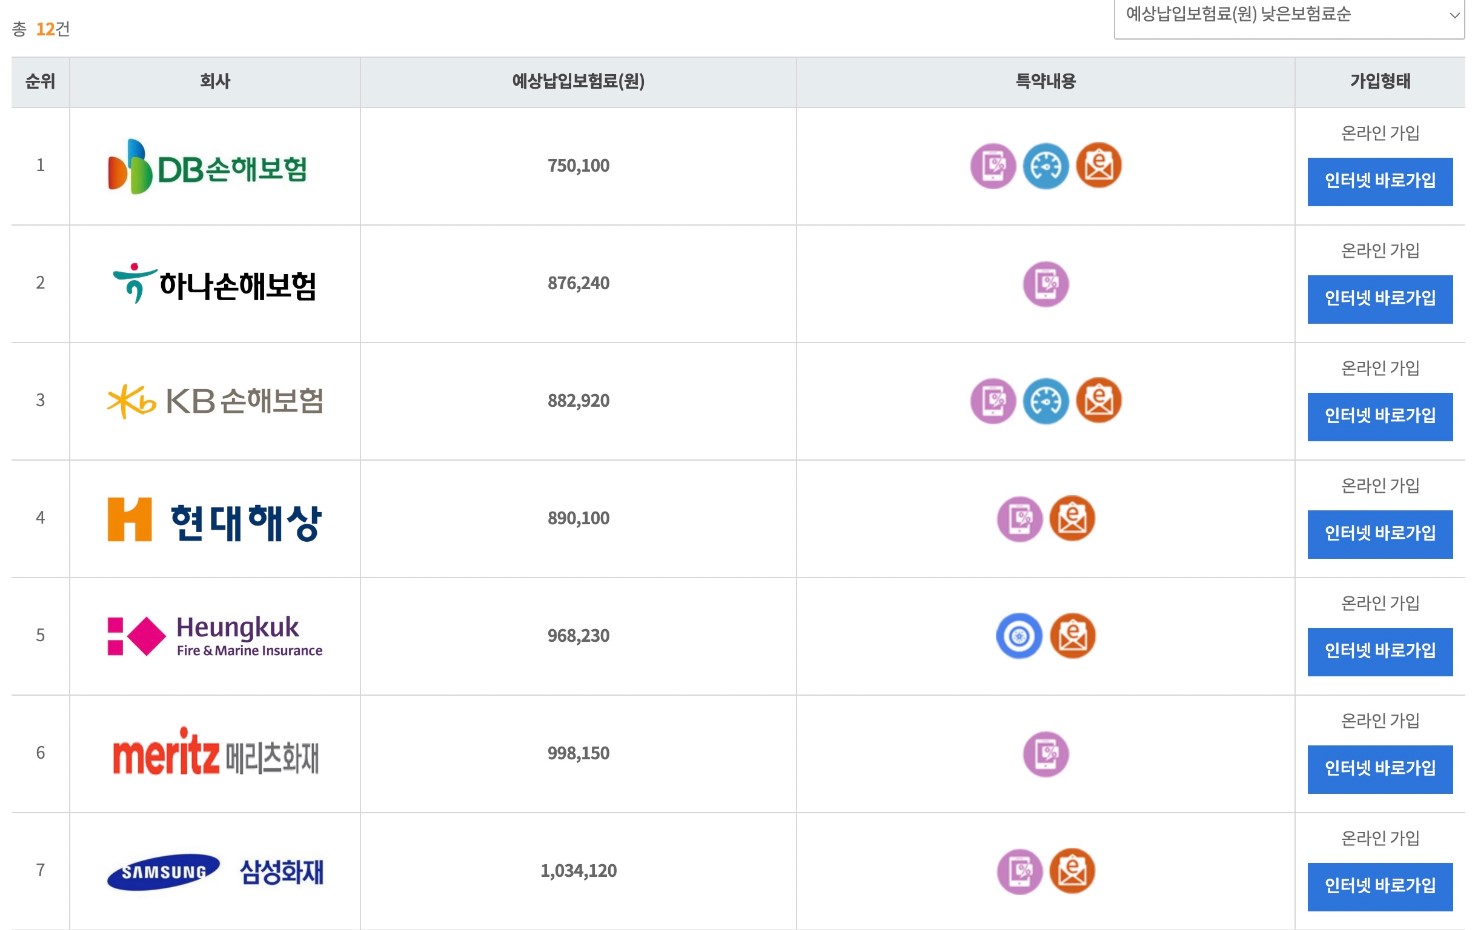Click purple mobile discount icon in DB손해보험 row

tap(993, 166)
